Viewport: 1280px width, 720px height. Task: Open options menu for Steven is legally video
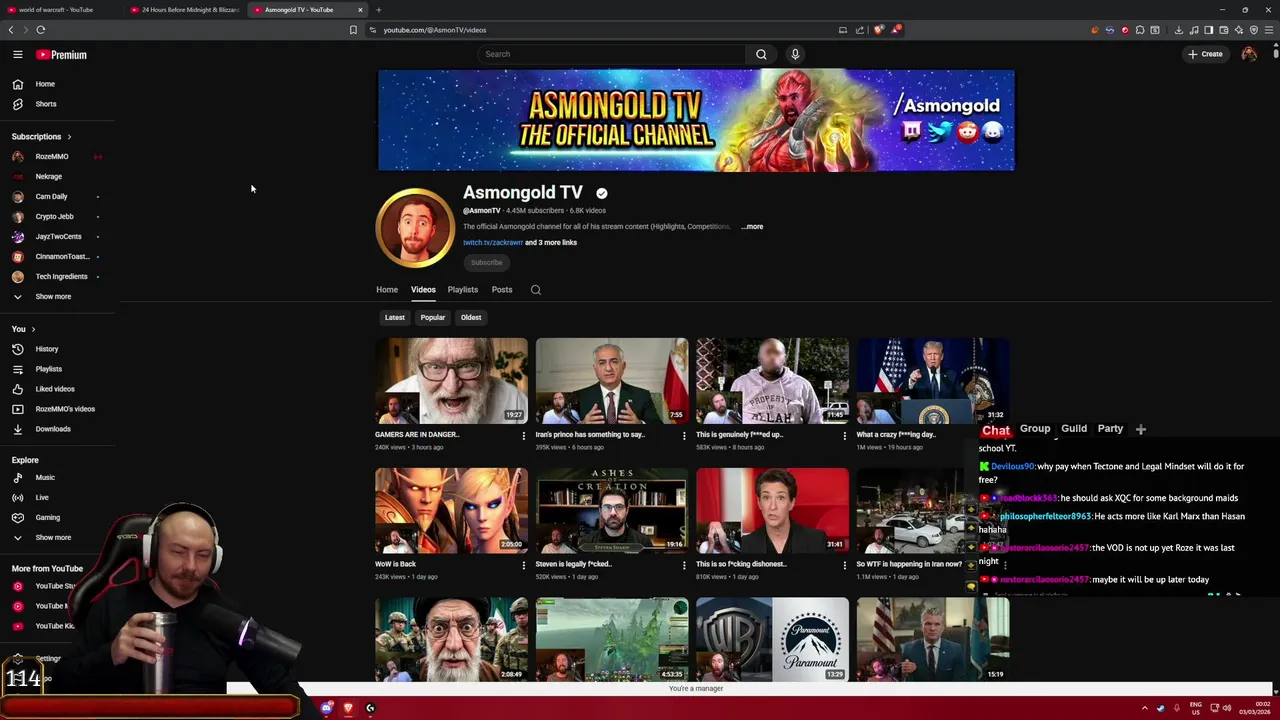click(684, 566)
